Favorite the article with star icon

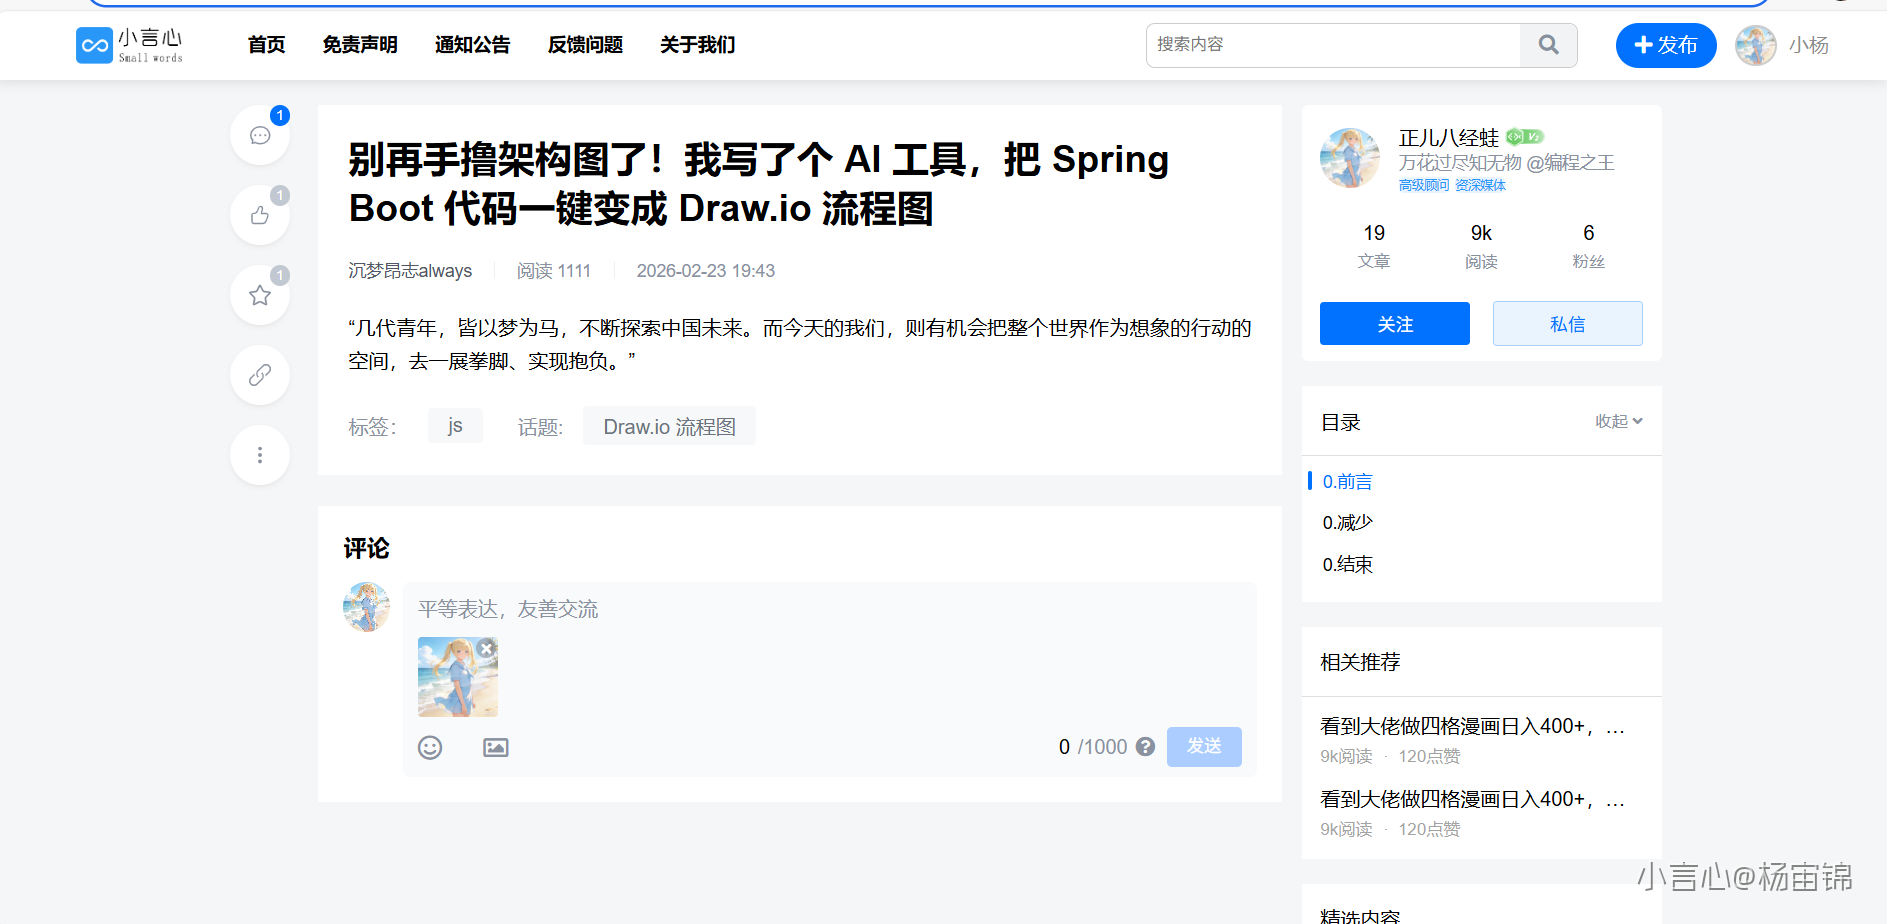[x=260, y=296]
